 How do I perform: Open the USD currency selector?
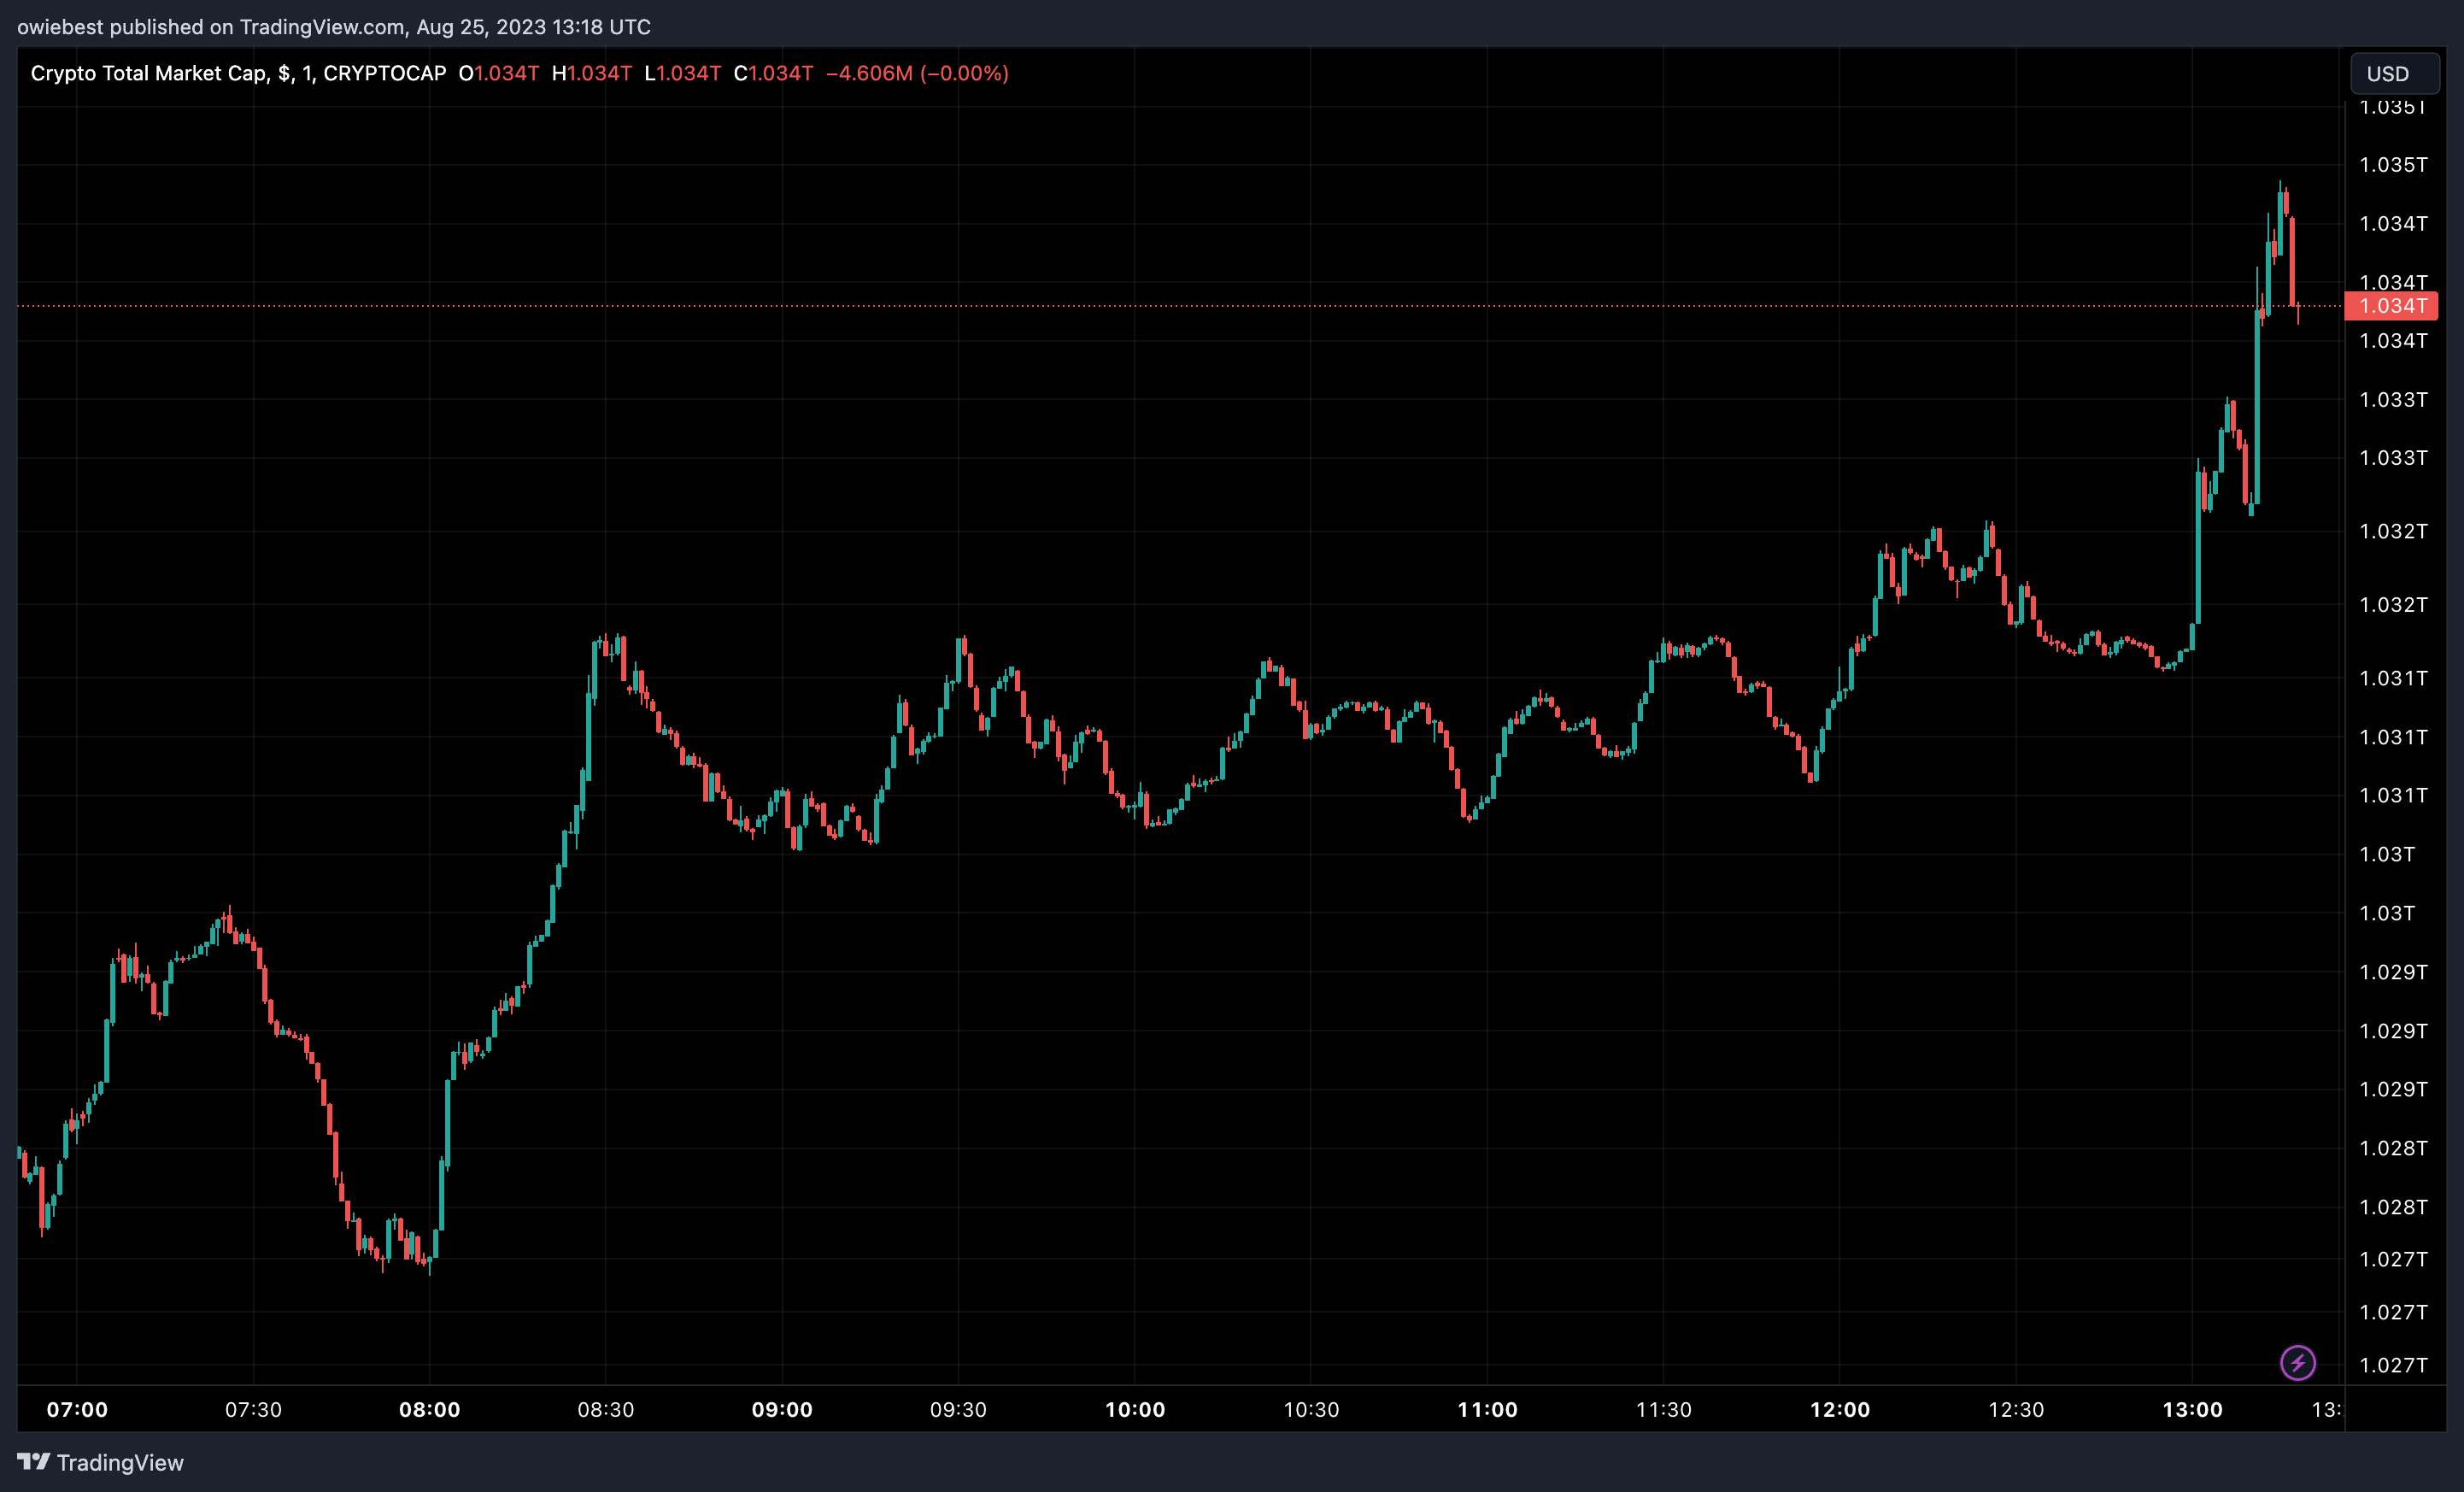coord(2394,73)
